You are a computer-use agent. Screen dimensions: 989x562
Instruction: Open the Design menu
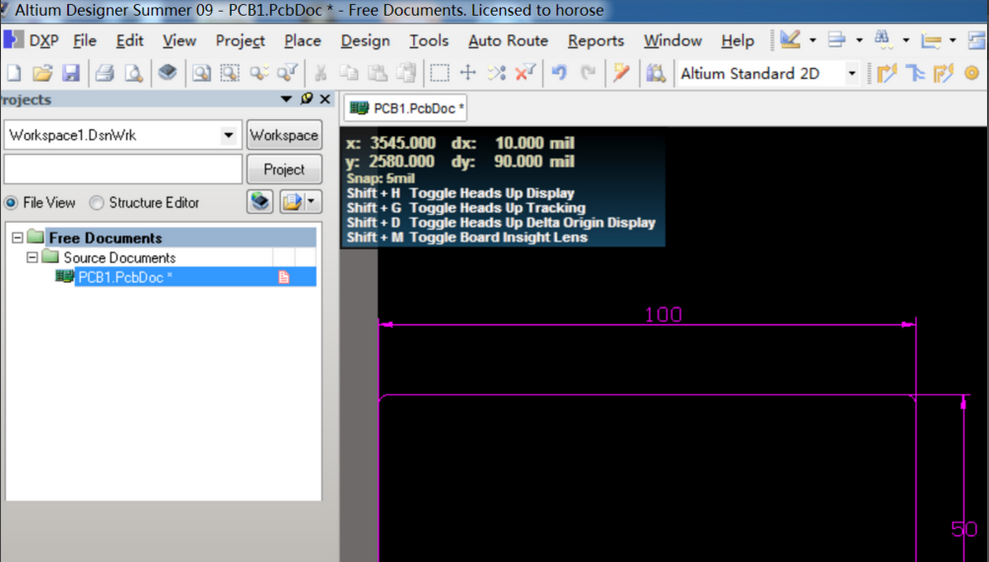(365, 41)
